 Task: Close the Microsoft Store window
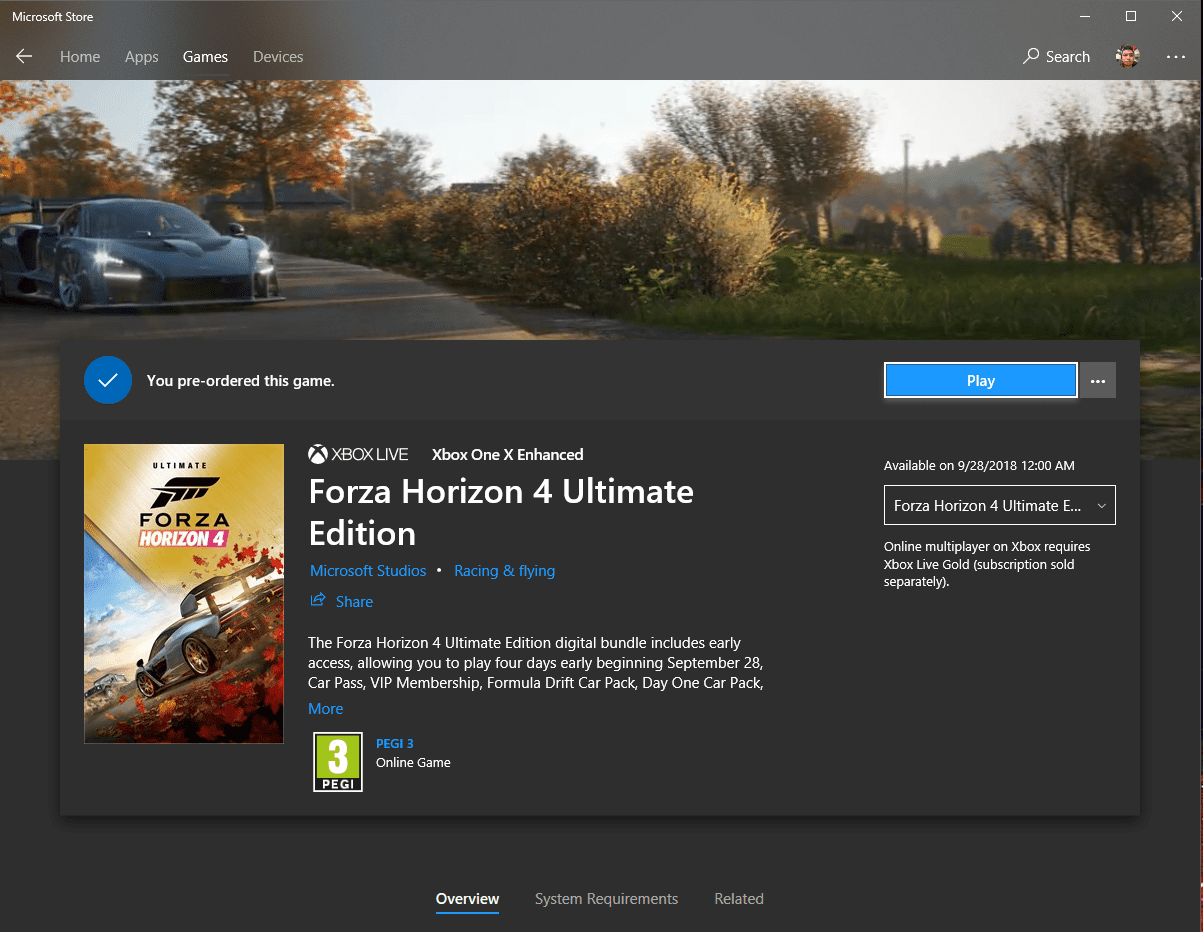point(1177,16)
